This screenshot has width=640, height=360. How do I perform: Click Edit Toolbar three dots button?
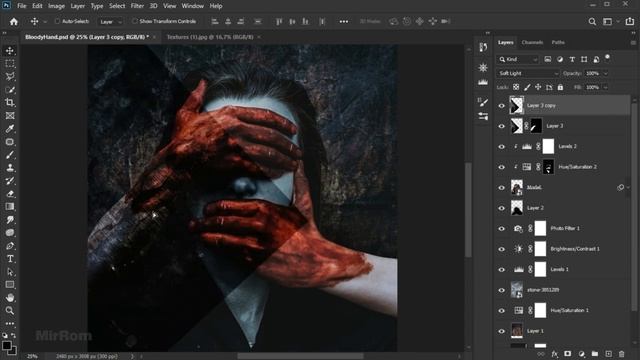10,324
